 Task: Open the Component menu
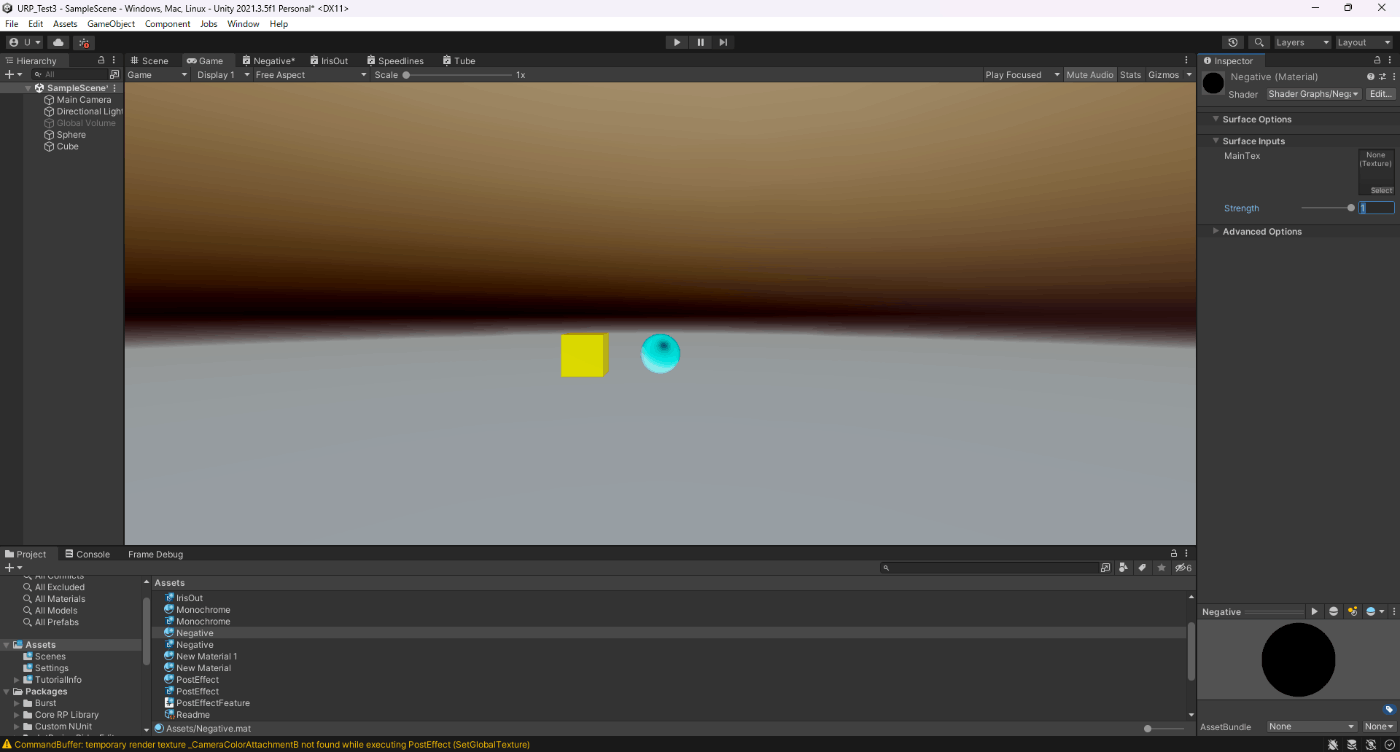click(x=167, y=24)
